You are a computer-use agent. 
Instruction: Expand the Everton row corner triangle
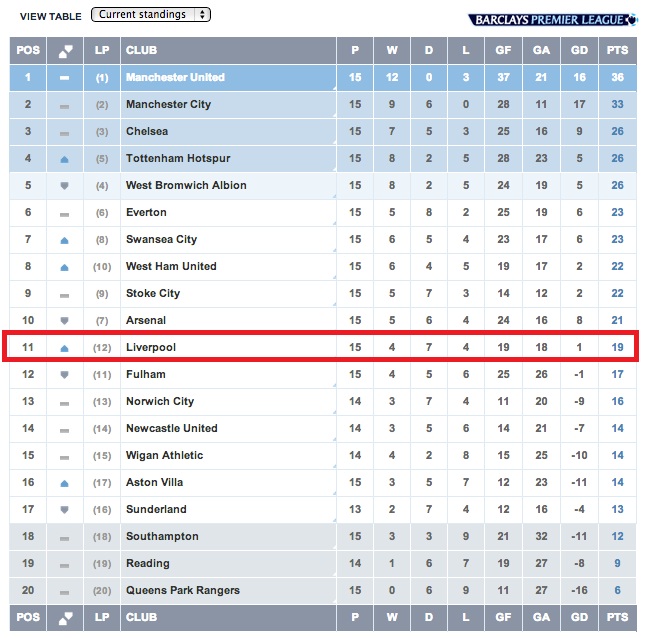334,223
